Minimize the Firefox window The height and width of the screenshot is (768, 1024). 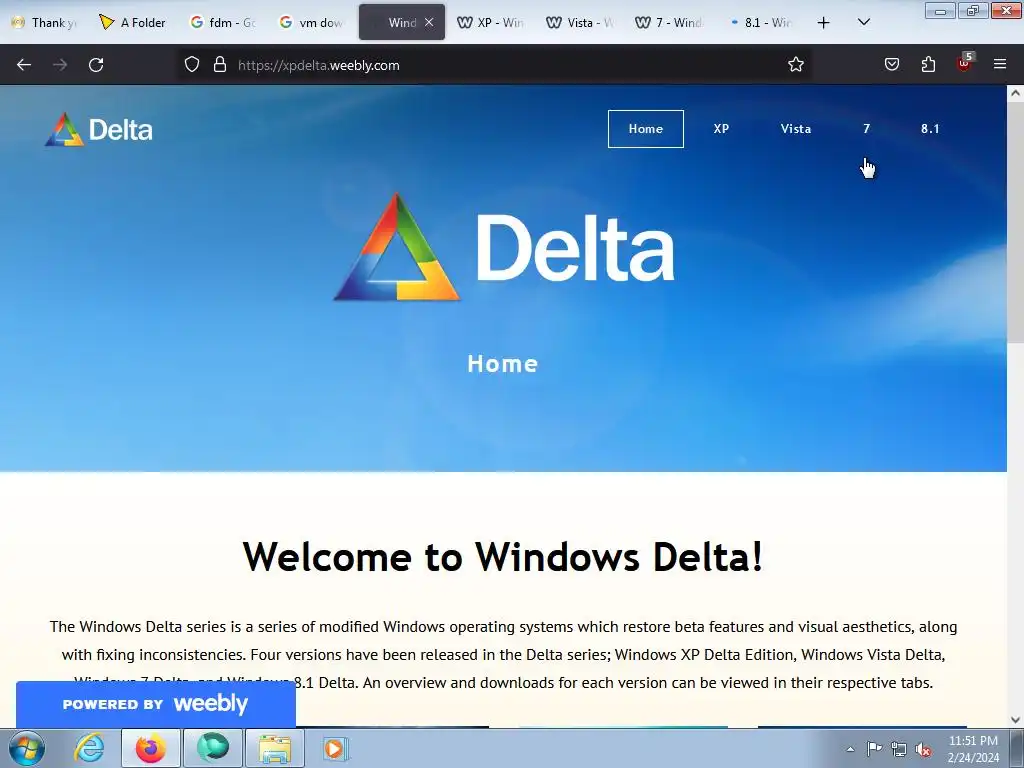click(940, 10)
